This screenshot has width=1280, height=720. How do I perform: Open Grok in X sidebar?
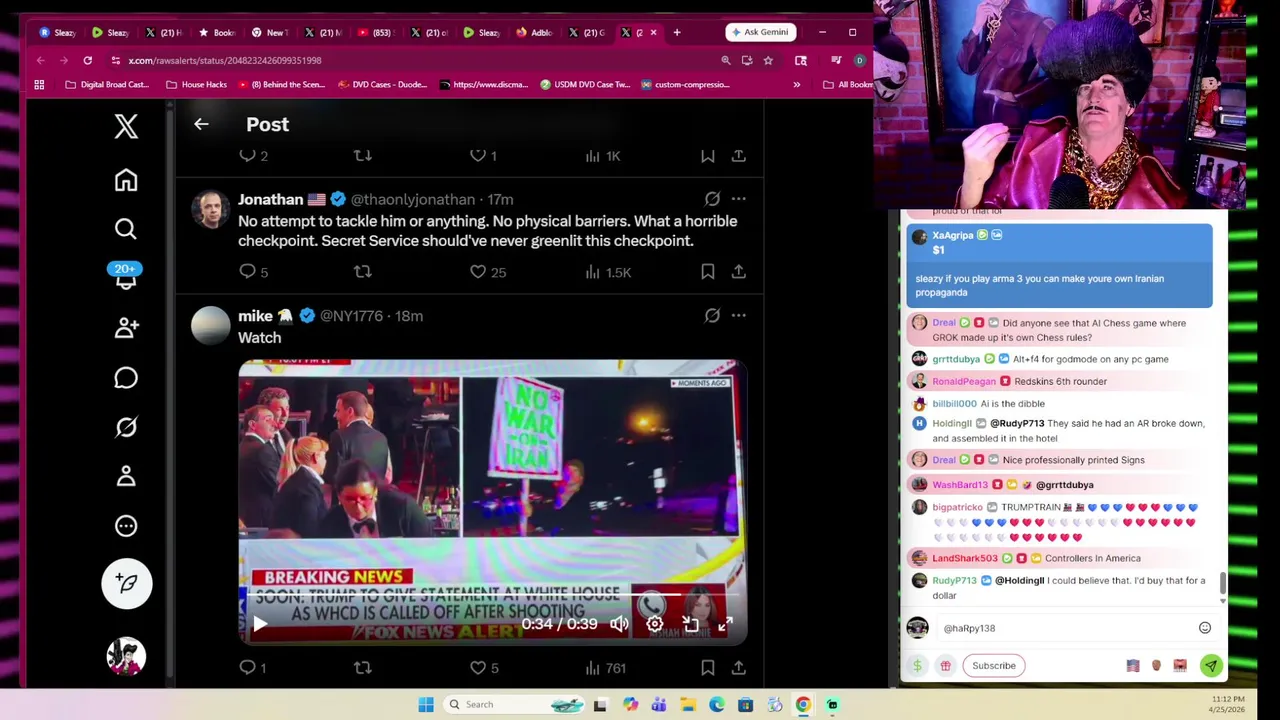point(126,427)
